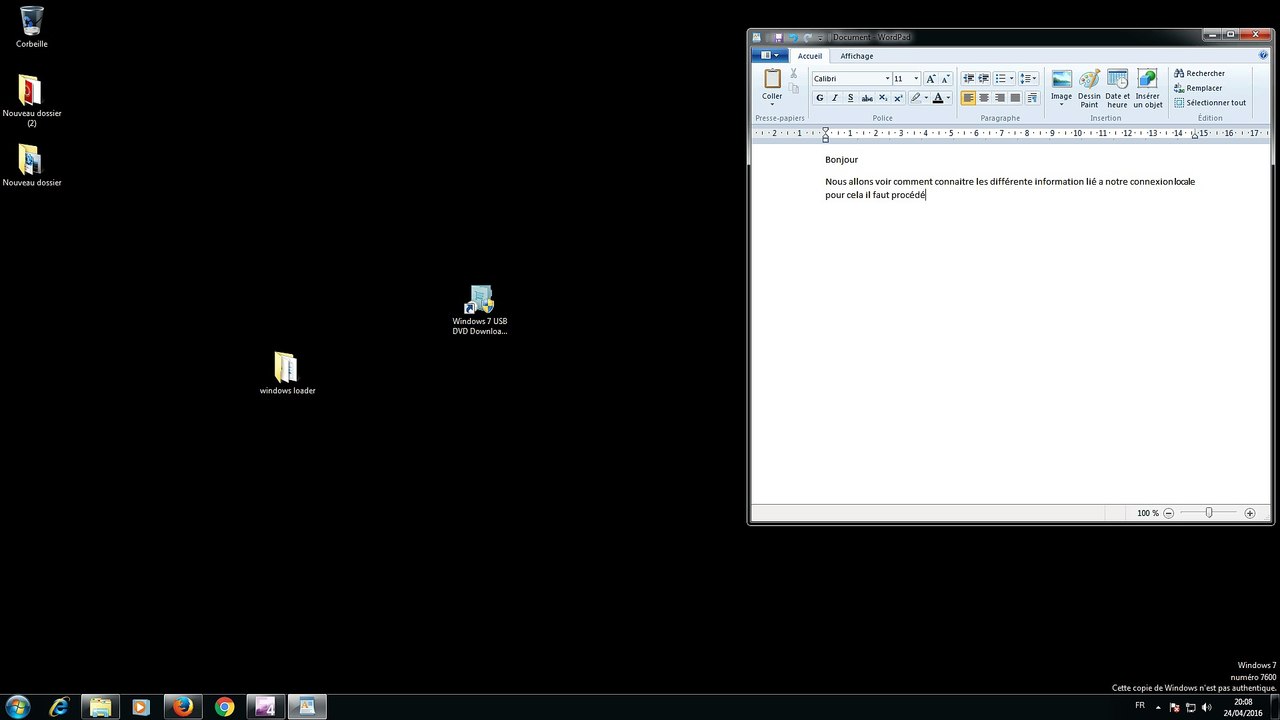Select the 'Nouveau dossier (2)' desktop folder
The image size is (1280, 720).
pos(31,101)
